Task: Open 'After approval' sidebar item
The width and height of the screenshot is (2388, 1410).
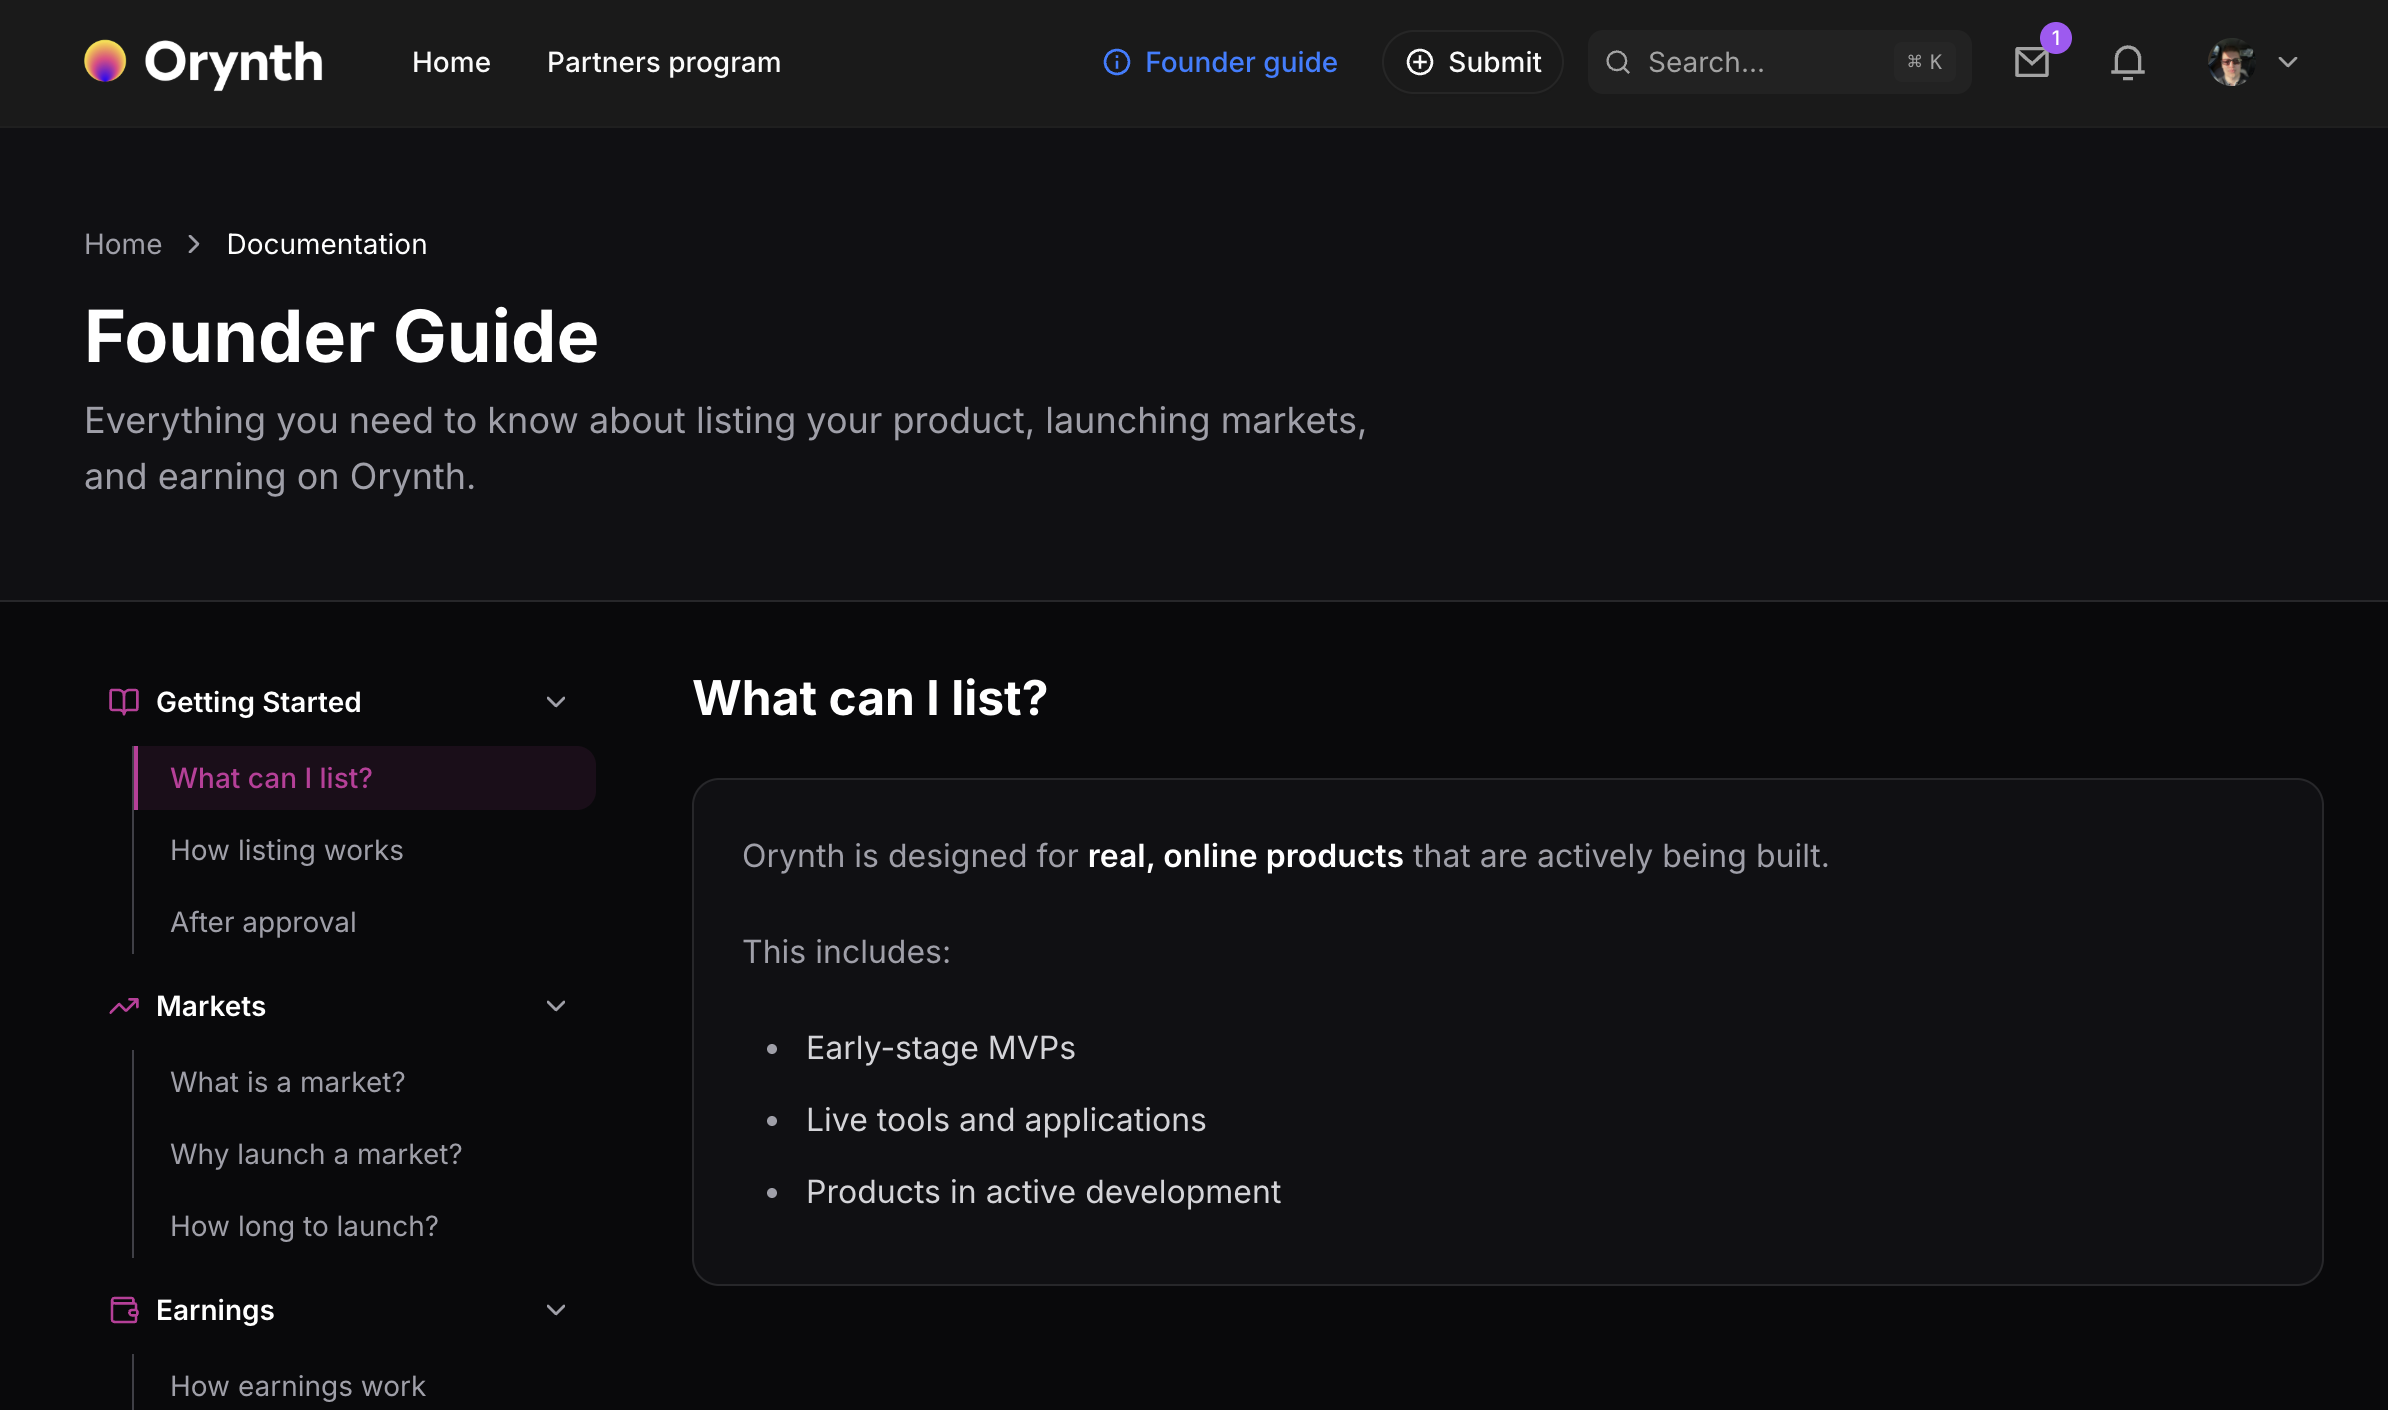Action: tap(263, 922)
